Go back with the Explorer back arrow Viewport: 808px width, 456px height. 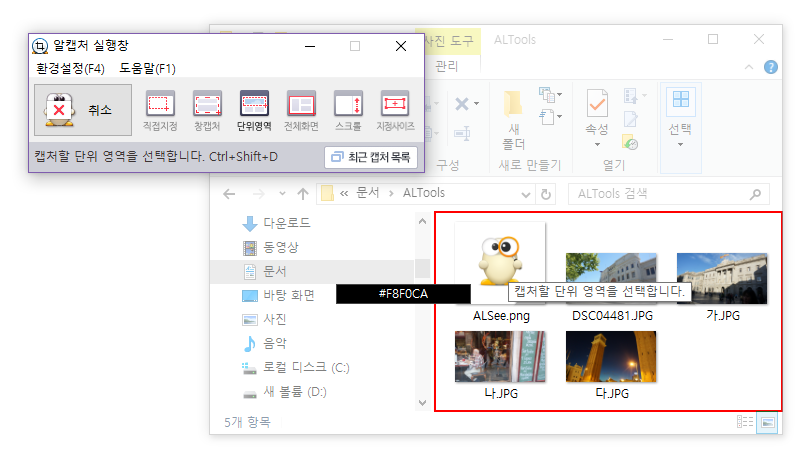coord(229,194)
